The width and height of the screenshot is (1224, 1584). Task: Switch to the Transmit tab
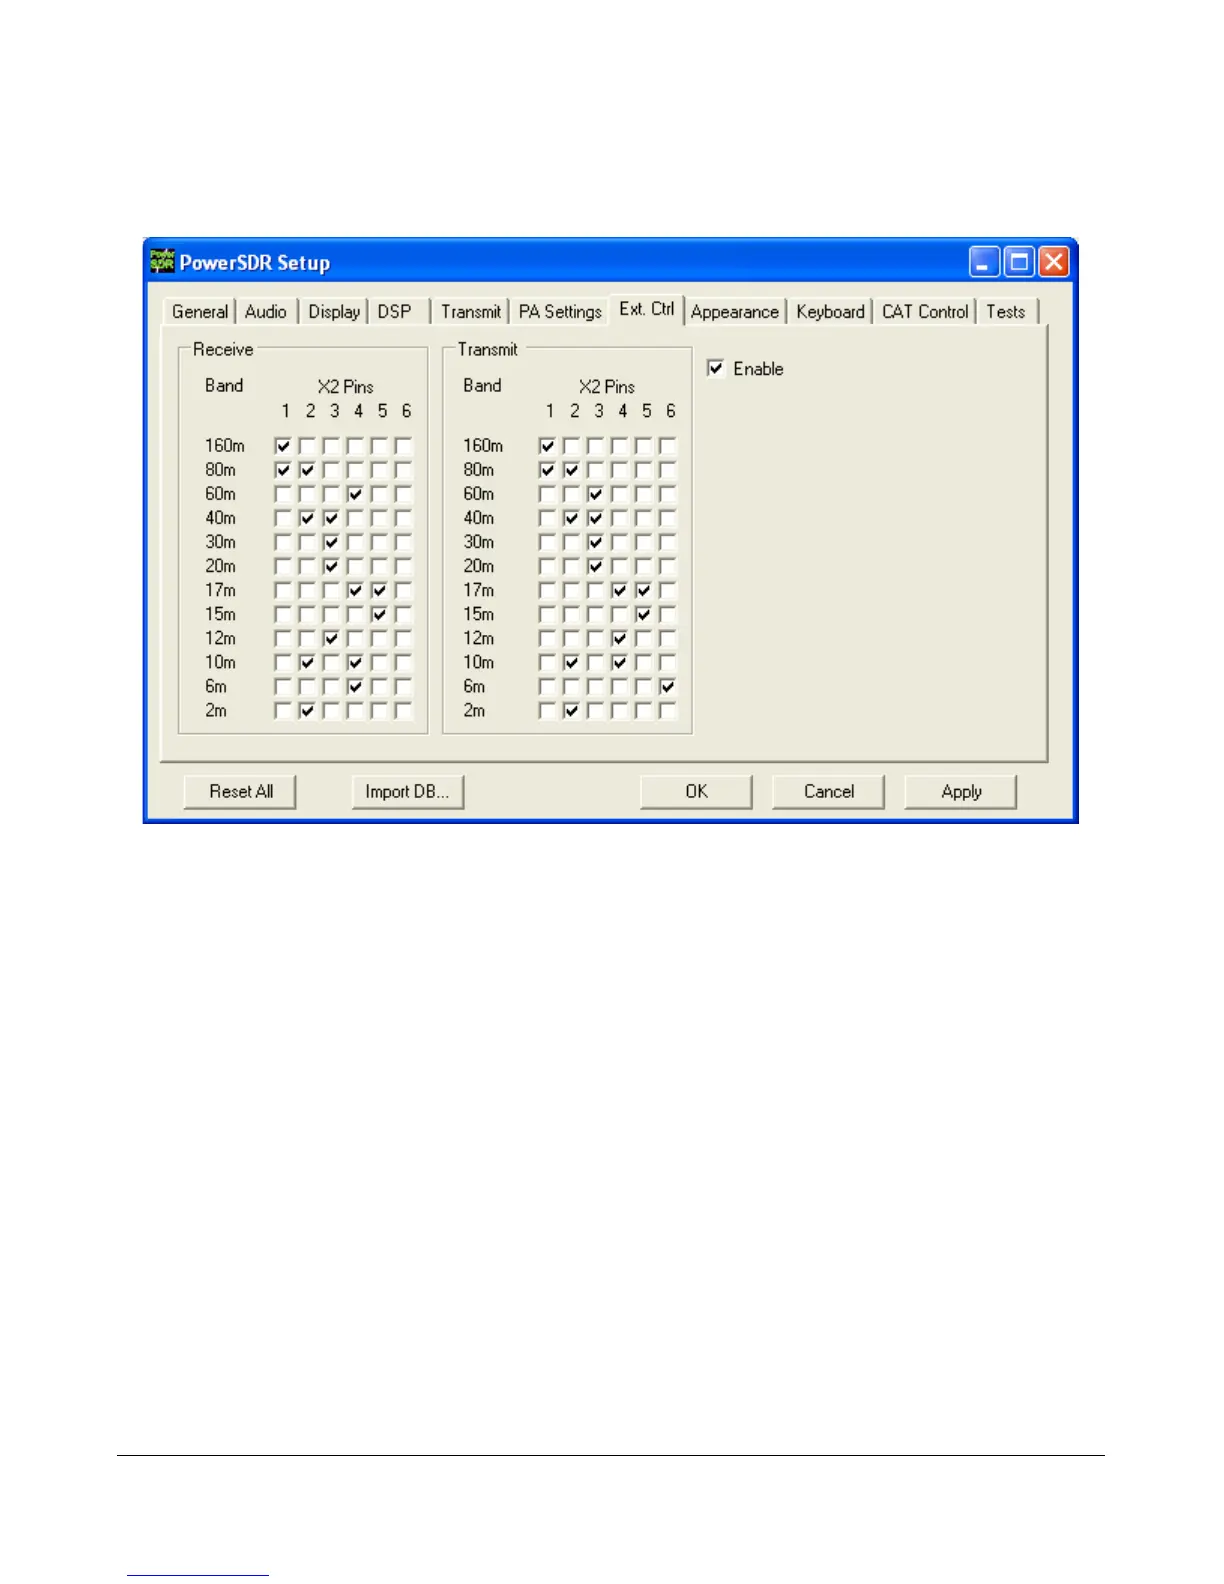coord(471,312)
